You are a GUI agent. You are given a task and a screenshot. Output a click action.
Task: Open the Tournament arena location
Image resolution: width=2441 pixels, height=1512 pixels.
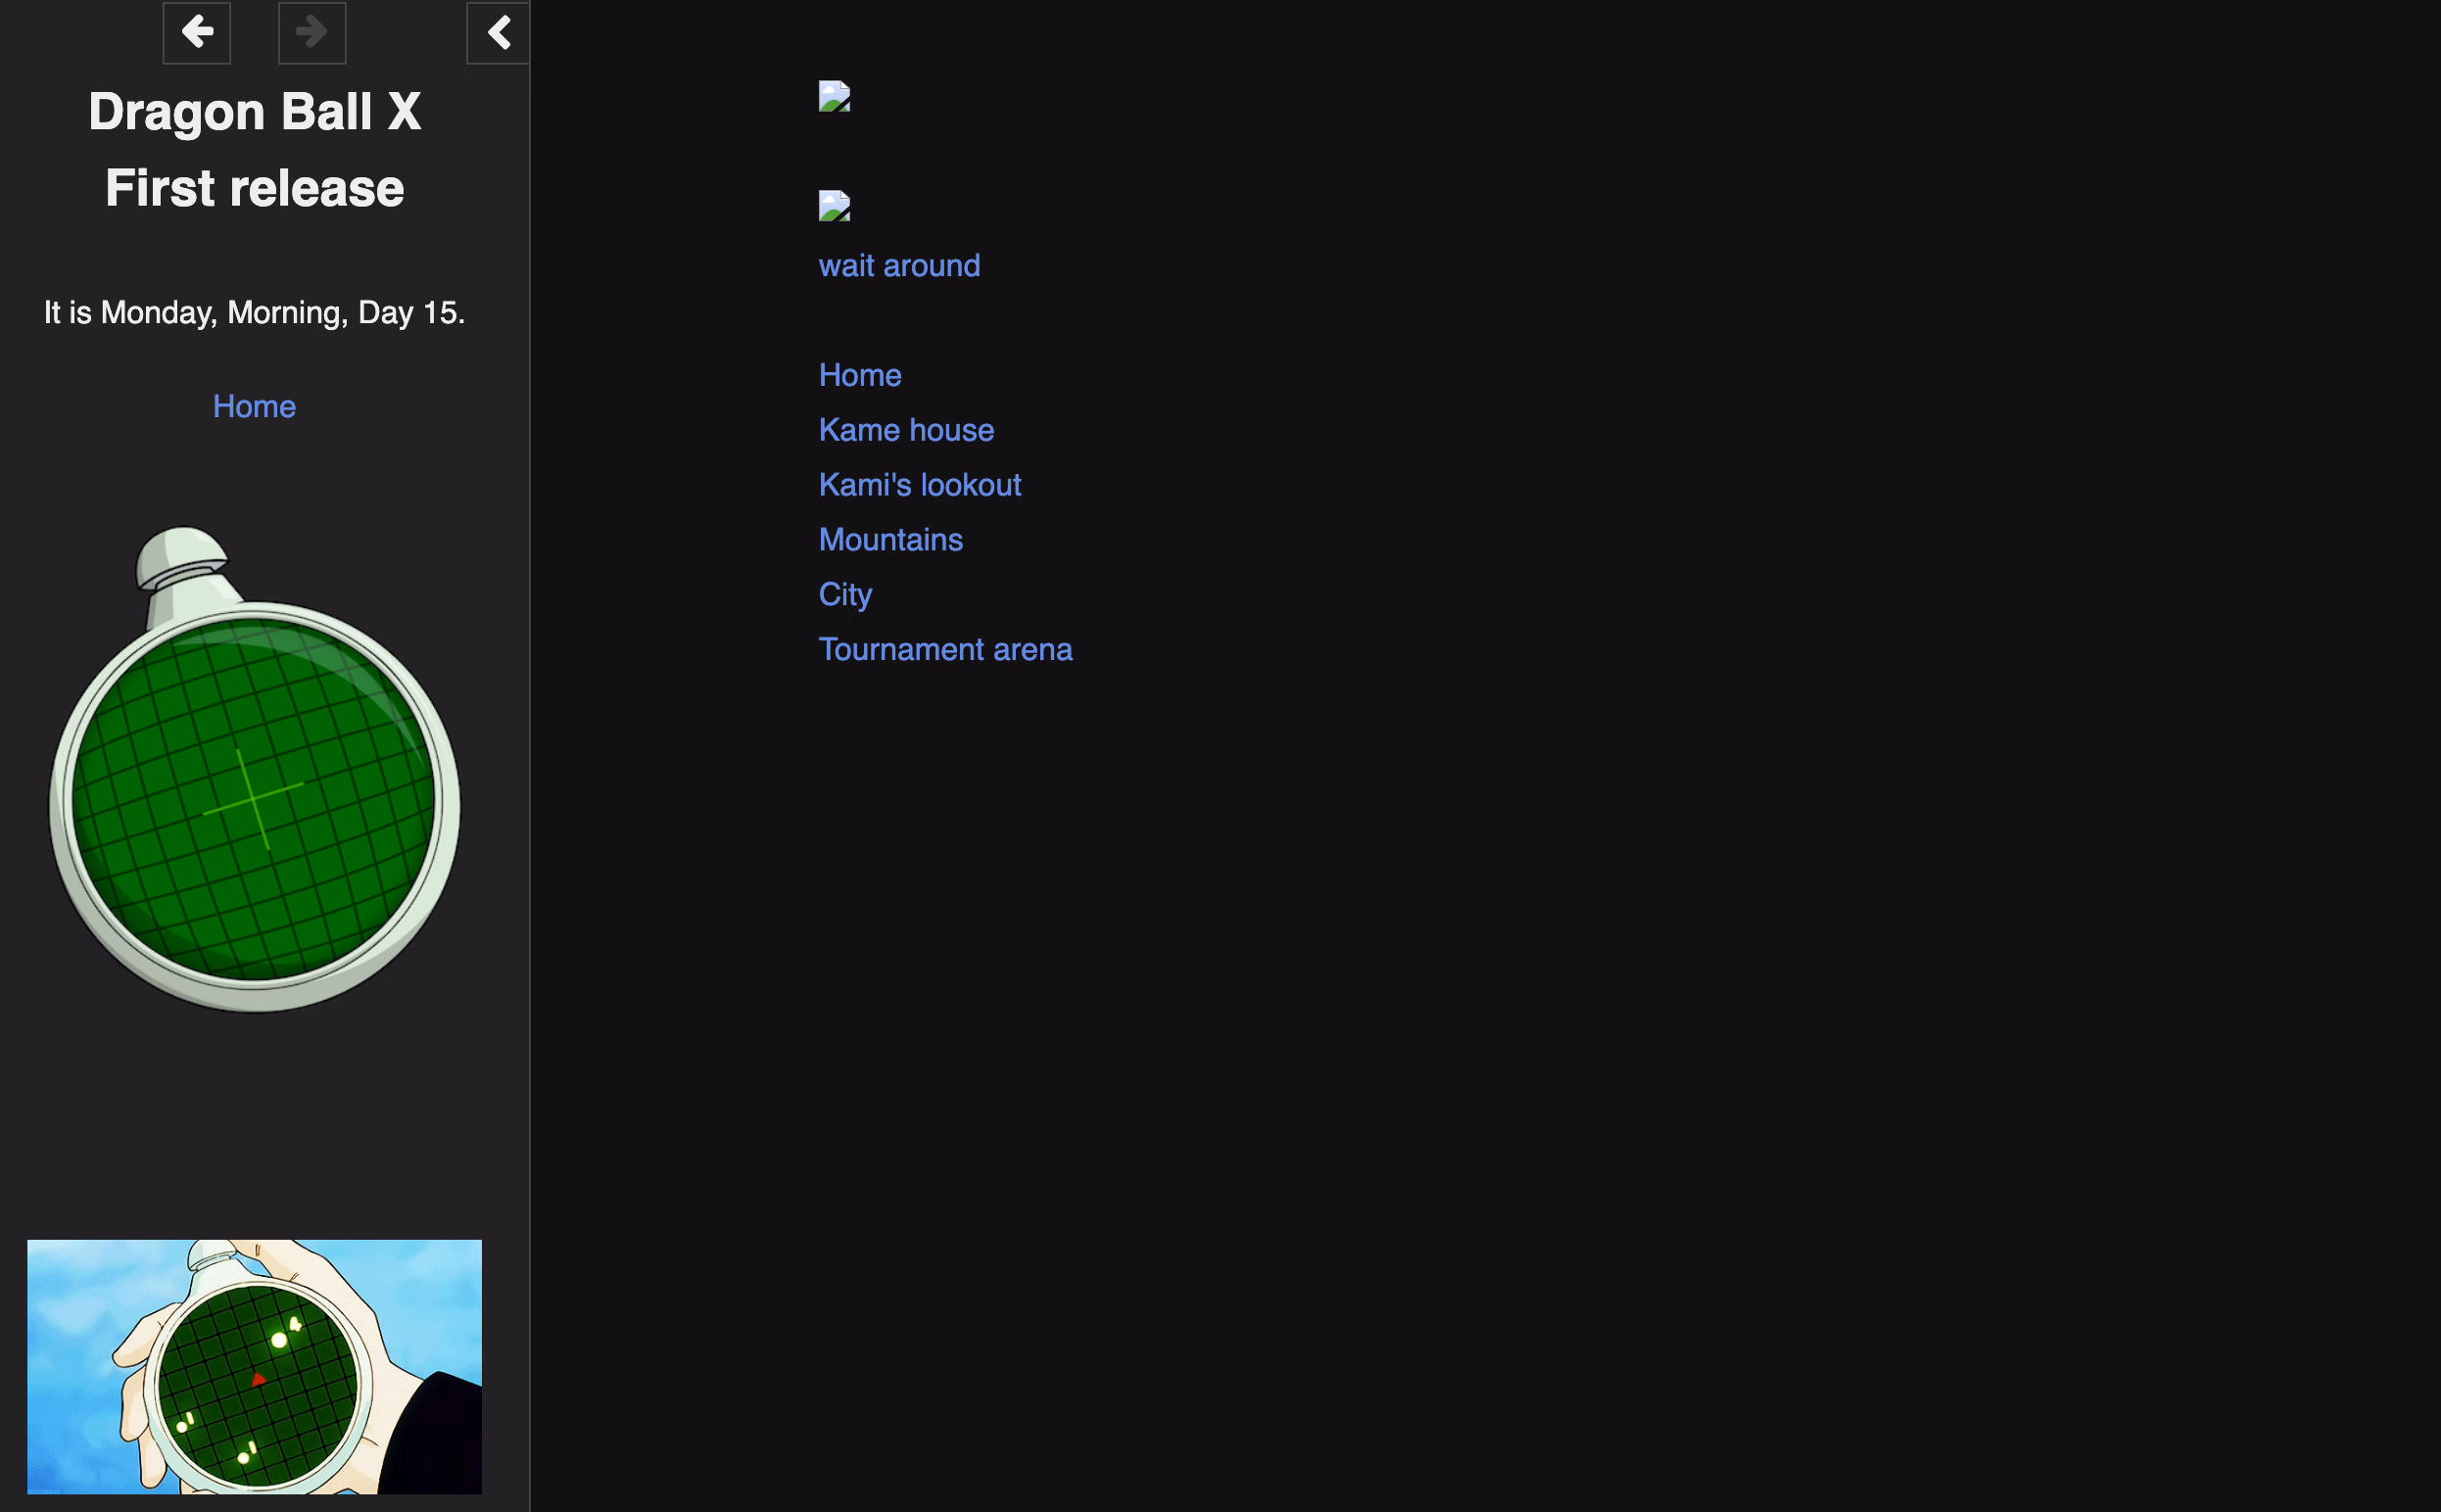(945, 650)
